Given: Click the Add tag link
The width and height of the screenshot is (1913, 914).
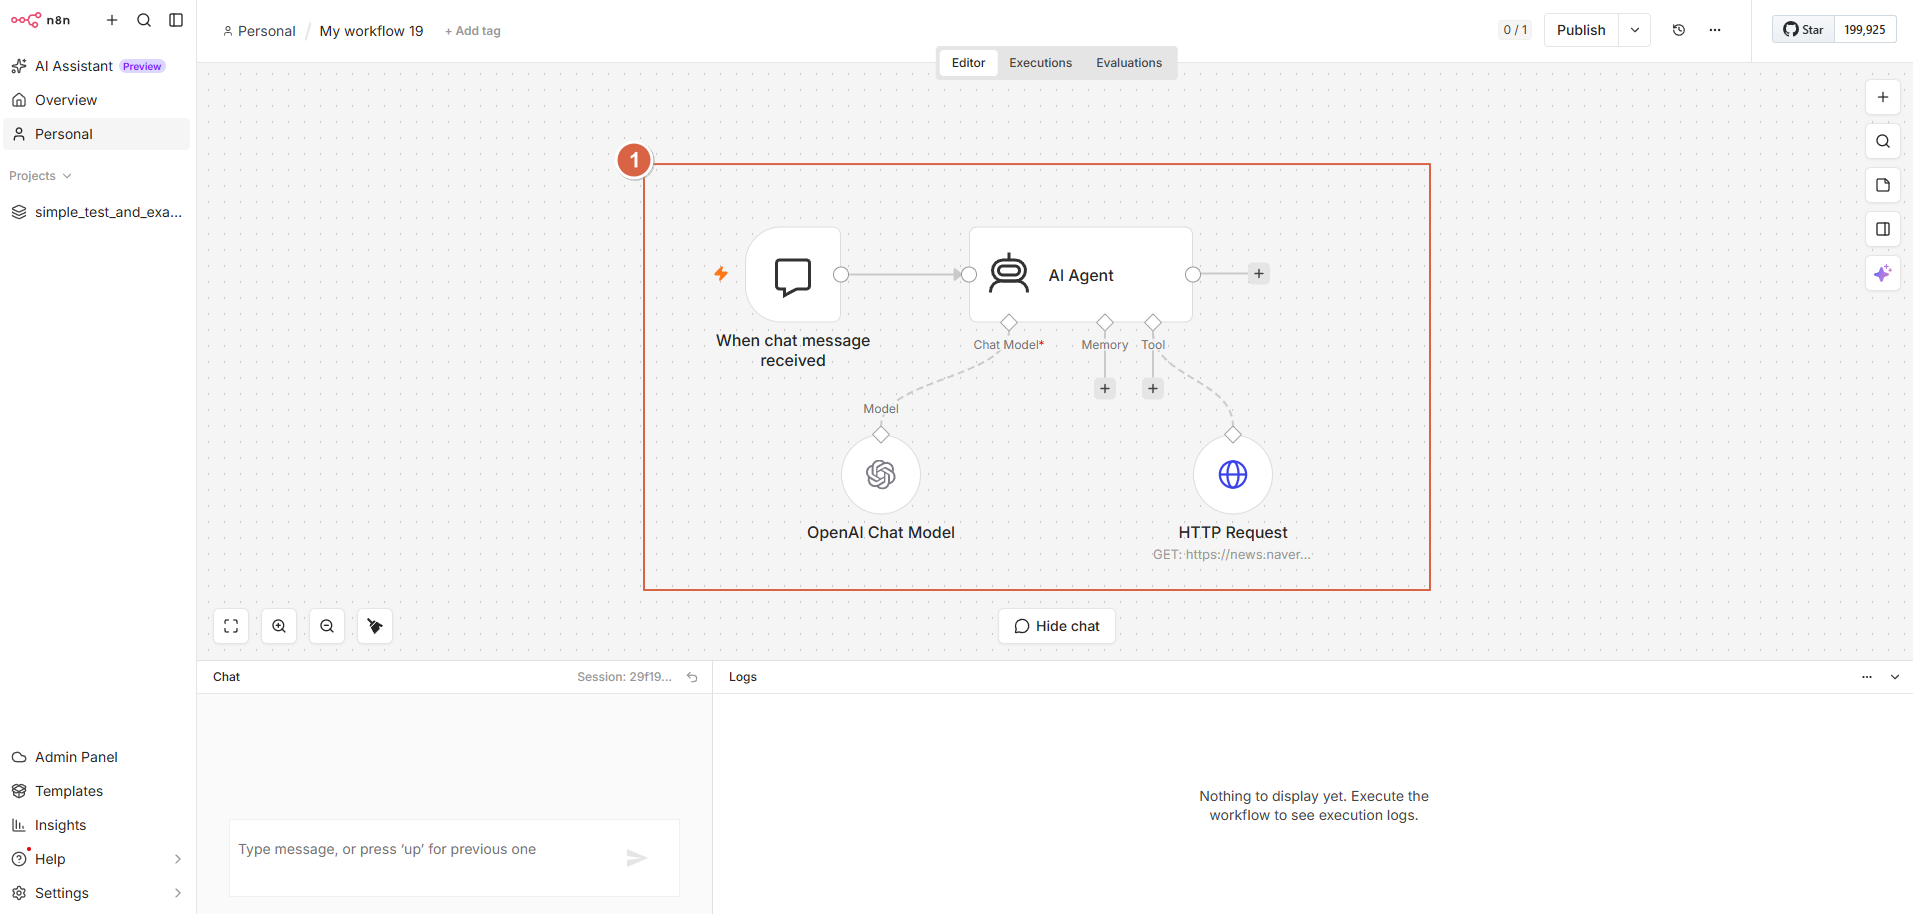Looking at the screenshot, I should [473, 31].
